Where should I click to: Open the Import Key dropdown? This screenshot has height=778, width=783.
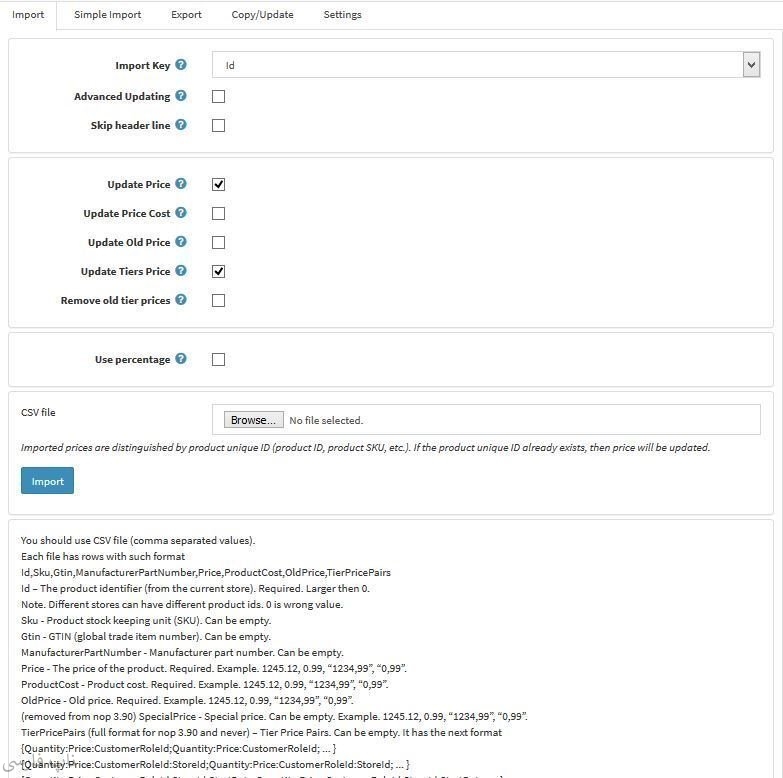[x=486, y=65]
